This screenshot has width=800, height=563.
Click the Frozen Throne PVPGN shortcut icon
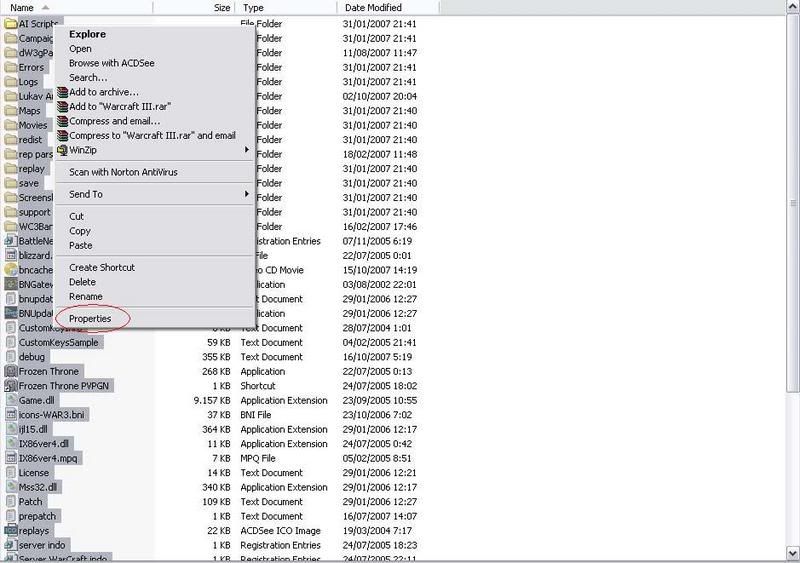pyautogui.click(x=11, y=386)
